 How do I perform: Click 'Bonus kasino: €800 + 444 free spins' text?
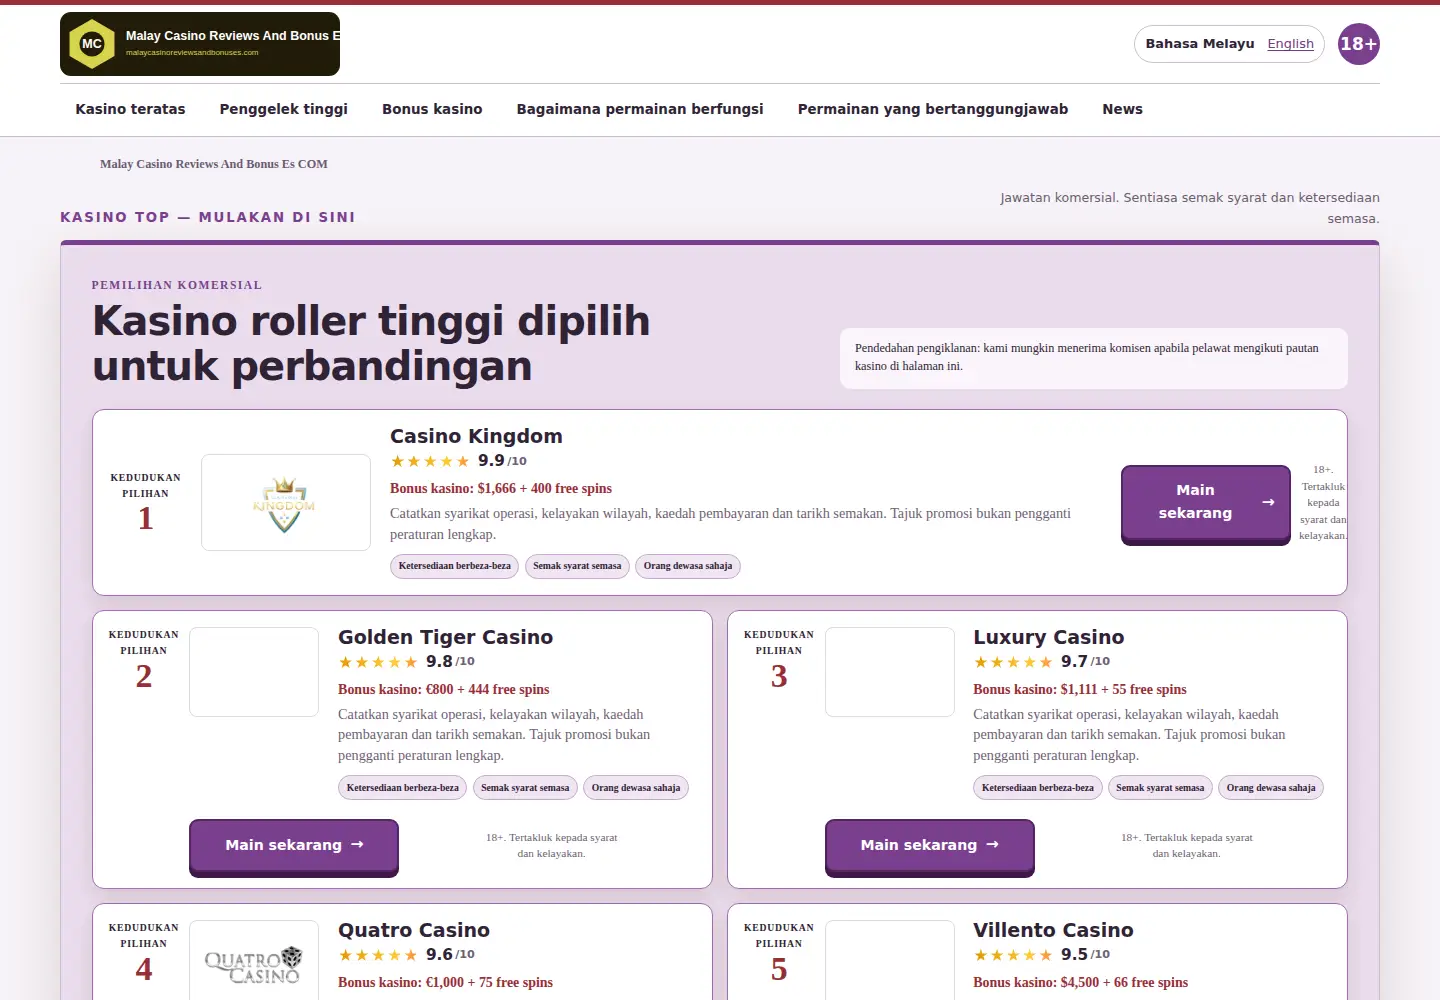point(443,690)
